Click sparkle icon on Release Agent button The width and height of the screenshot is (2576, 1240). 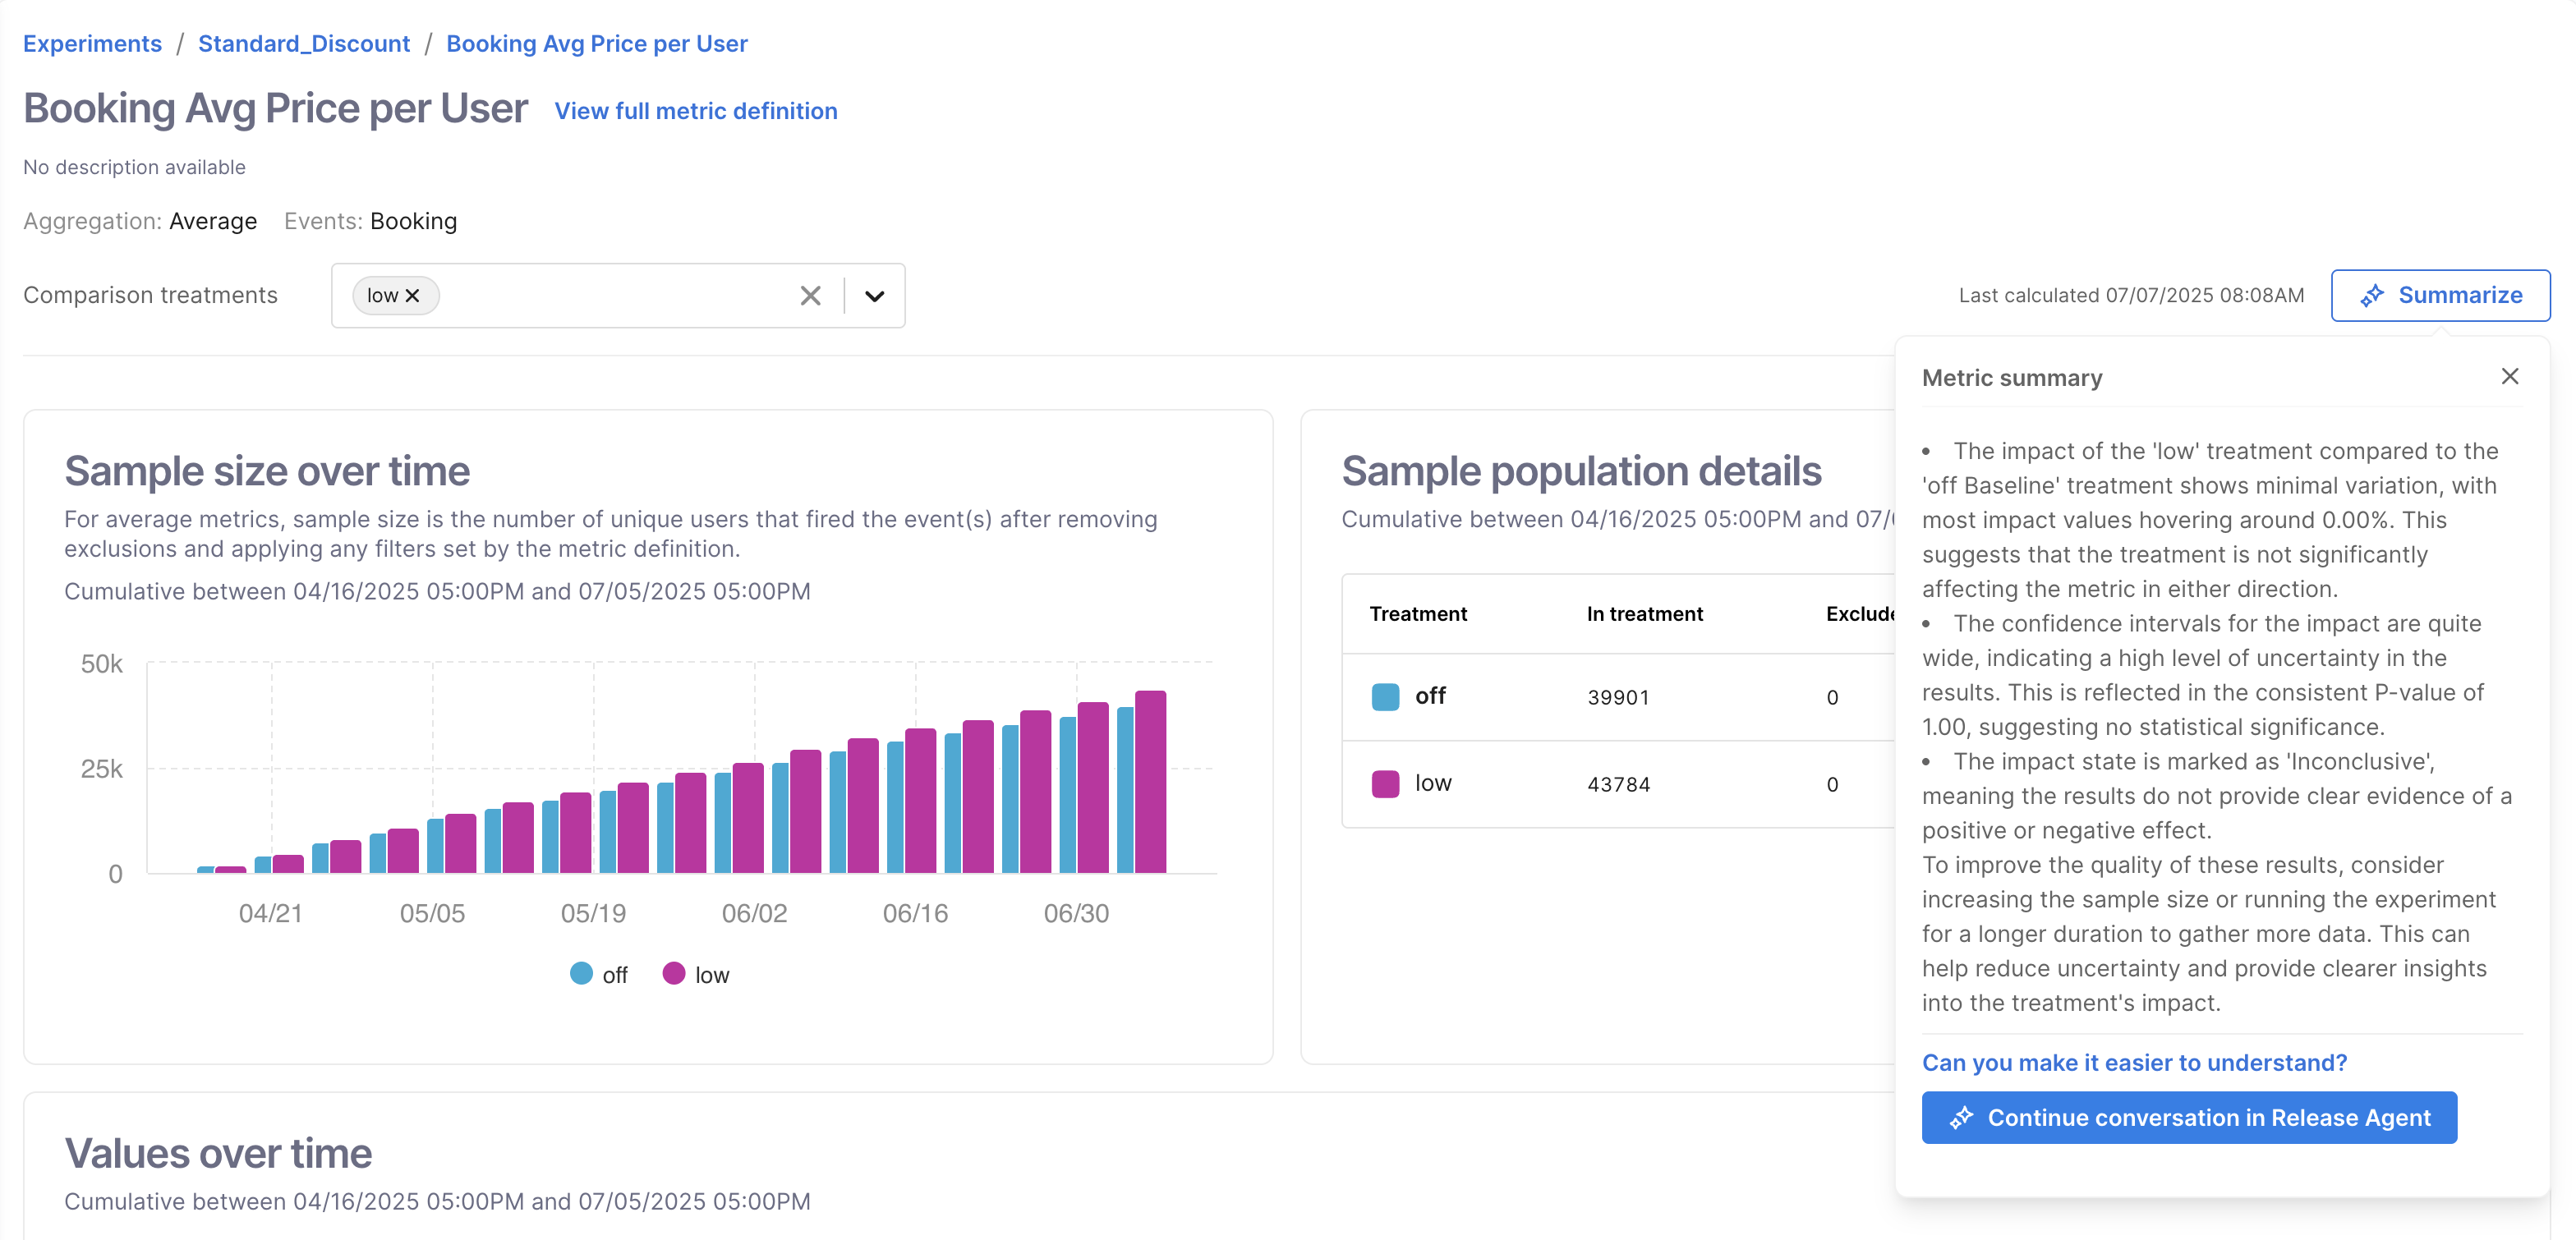pyautogui.click(x=1960, y=1117)
